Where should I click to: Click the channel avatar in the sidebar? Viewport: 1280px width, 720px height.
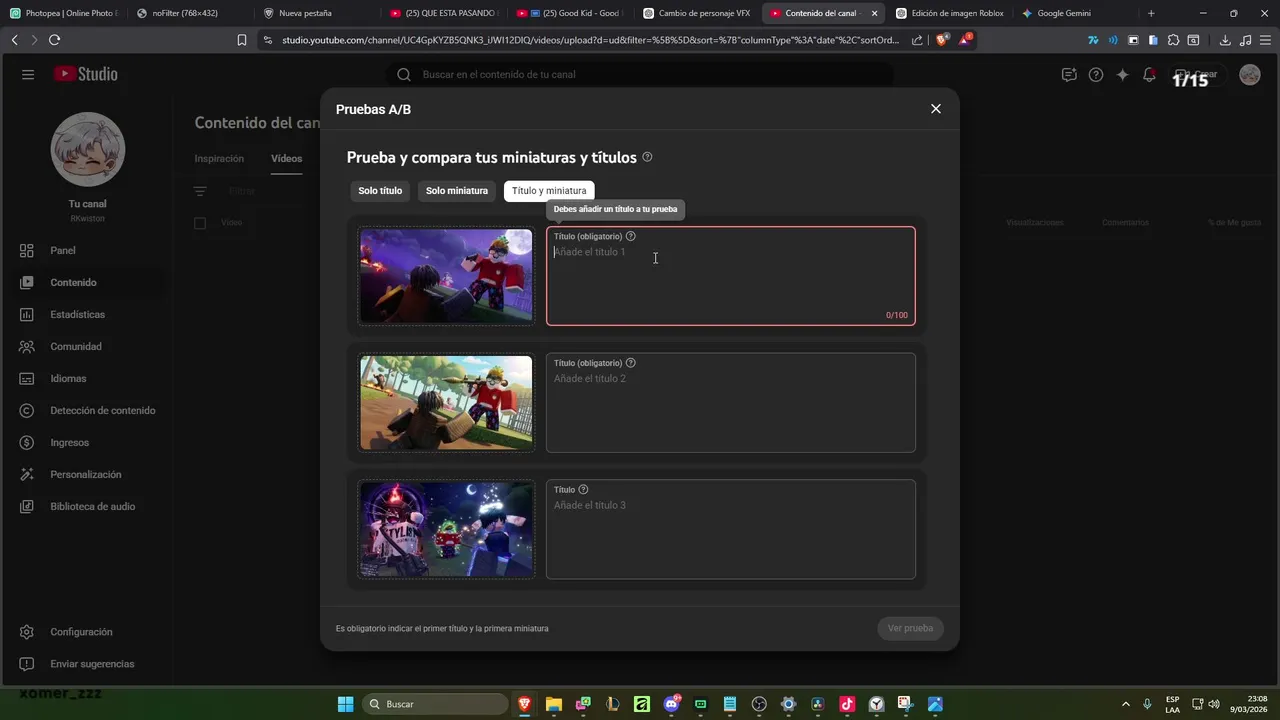87,149
